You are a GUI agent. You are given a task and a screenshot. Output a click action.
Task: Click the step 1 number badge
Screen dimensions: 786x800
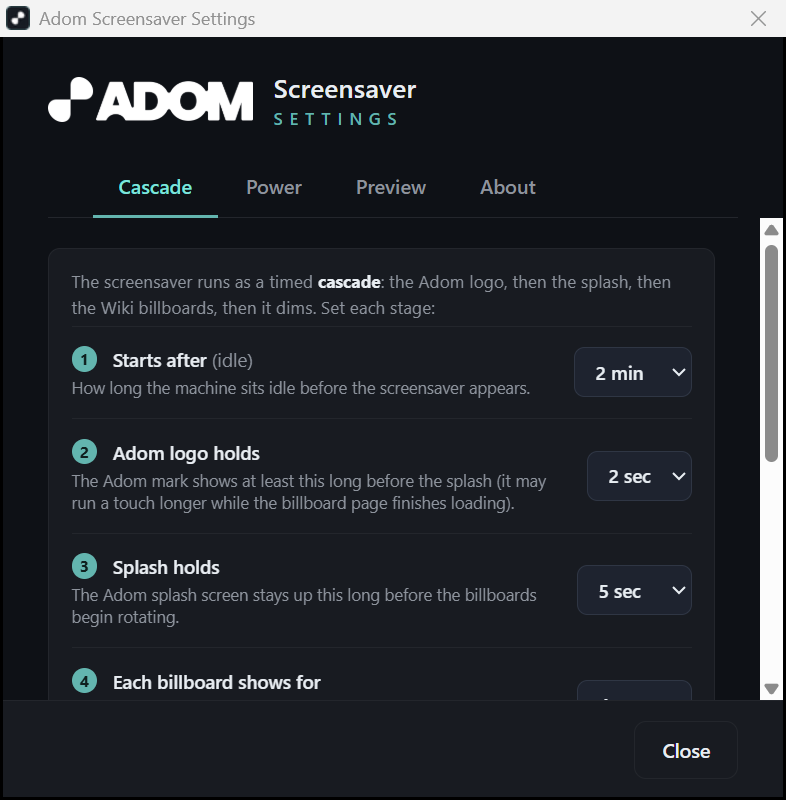[84, 359]
